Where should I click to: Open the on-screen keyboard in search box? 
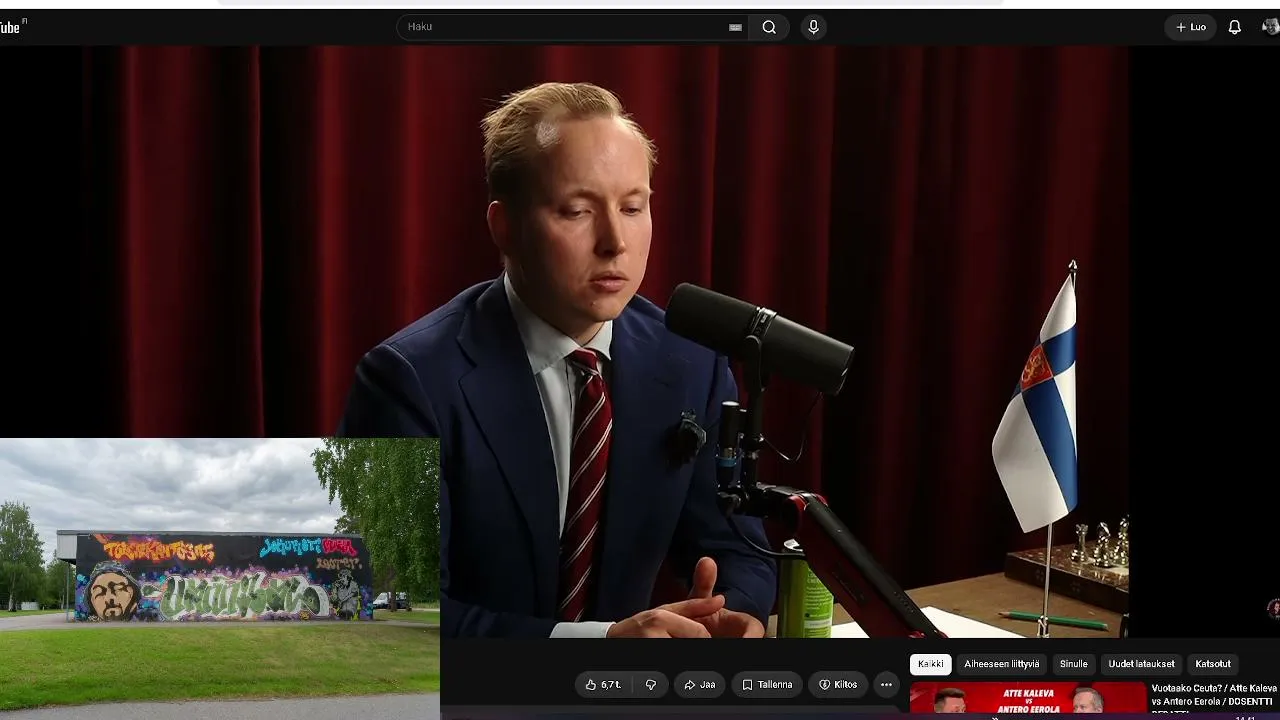point(735,27)
